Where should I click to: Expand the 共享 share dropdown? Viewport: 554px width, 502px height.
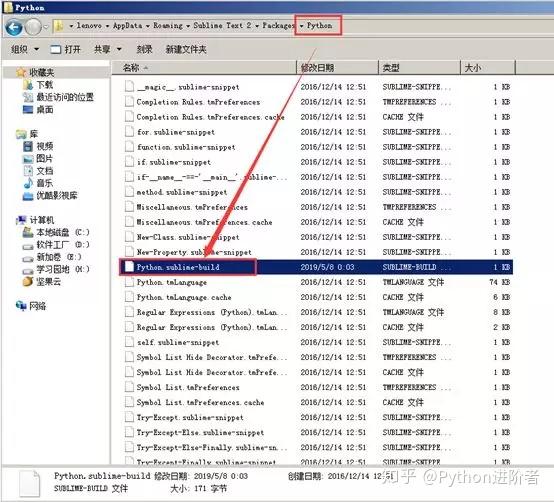tap(108, 49)
